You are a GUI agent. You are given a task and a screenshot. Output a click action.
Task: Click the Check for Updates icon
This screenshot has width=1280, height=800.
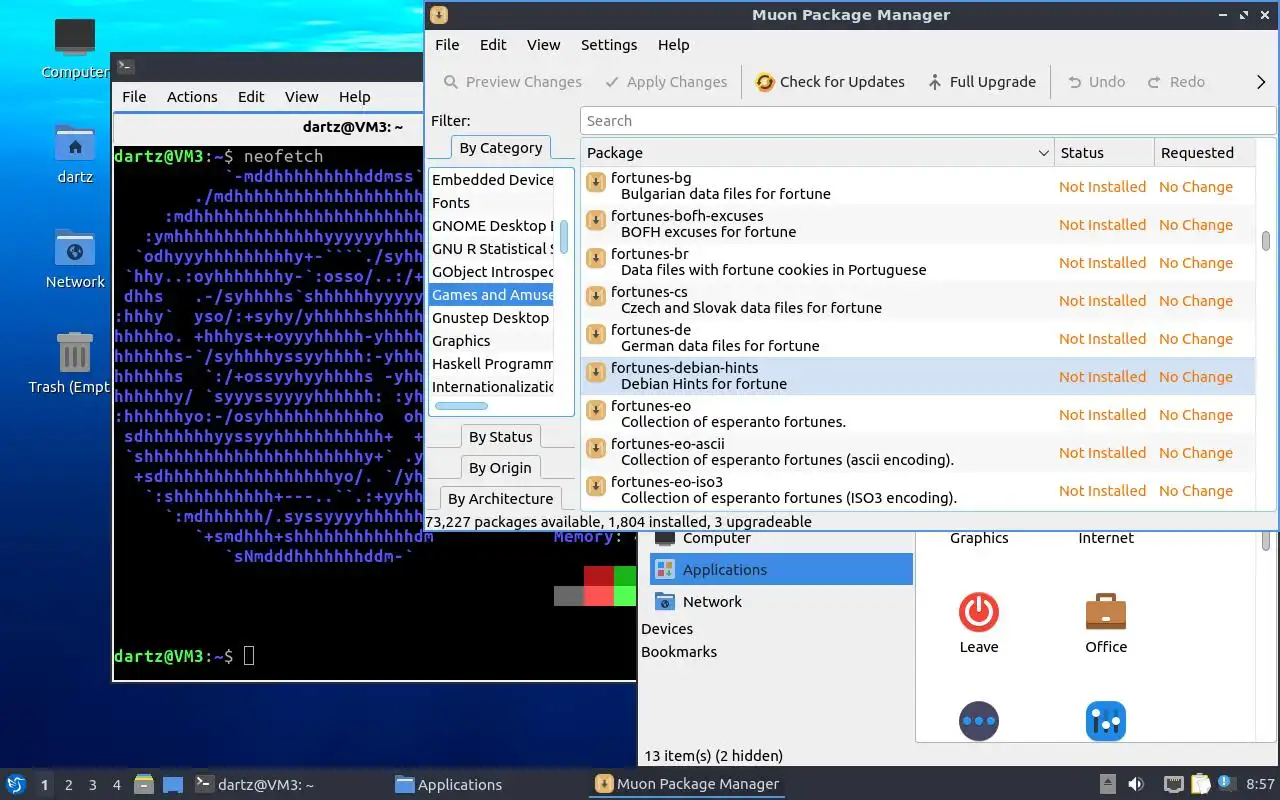click(x=765, y=82)
